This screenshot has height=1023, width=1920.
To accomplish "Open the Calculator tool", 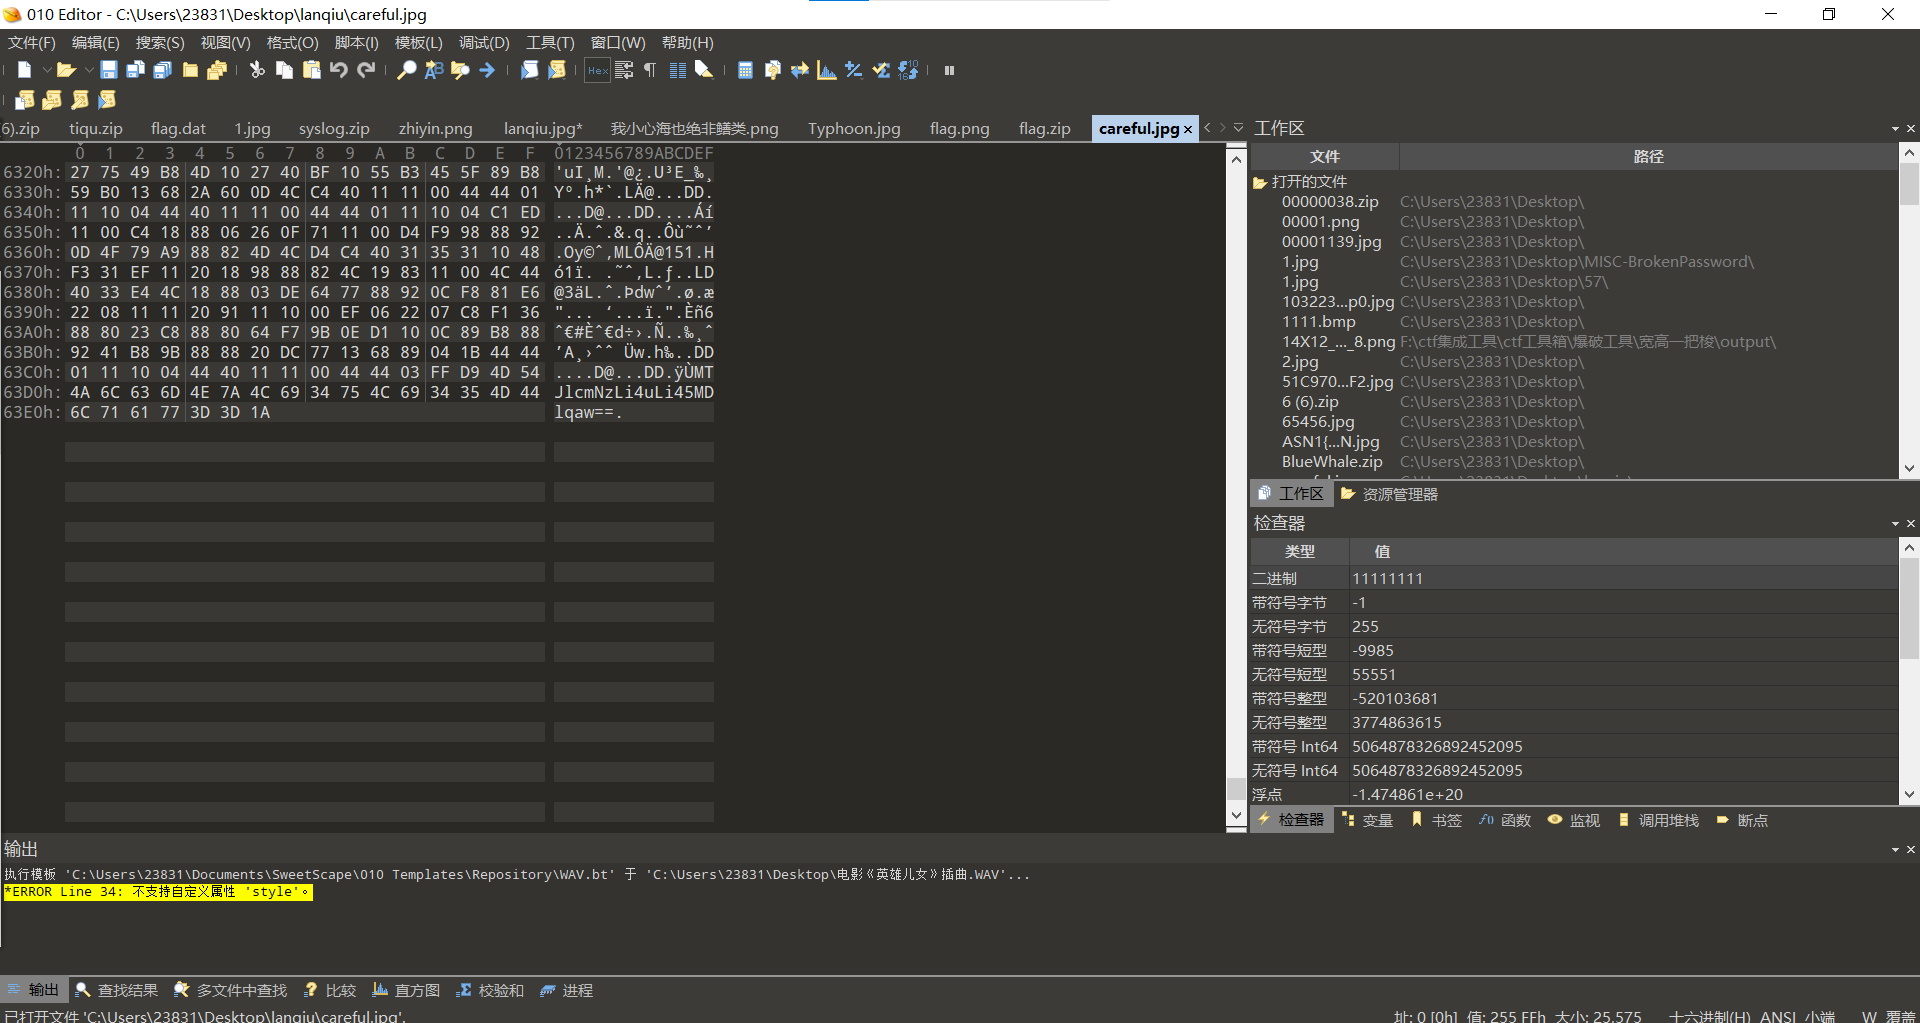I will click(745, 70).
